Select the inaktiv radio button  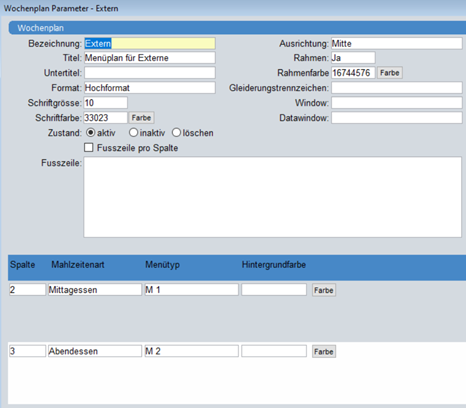[x=133, y=133]
